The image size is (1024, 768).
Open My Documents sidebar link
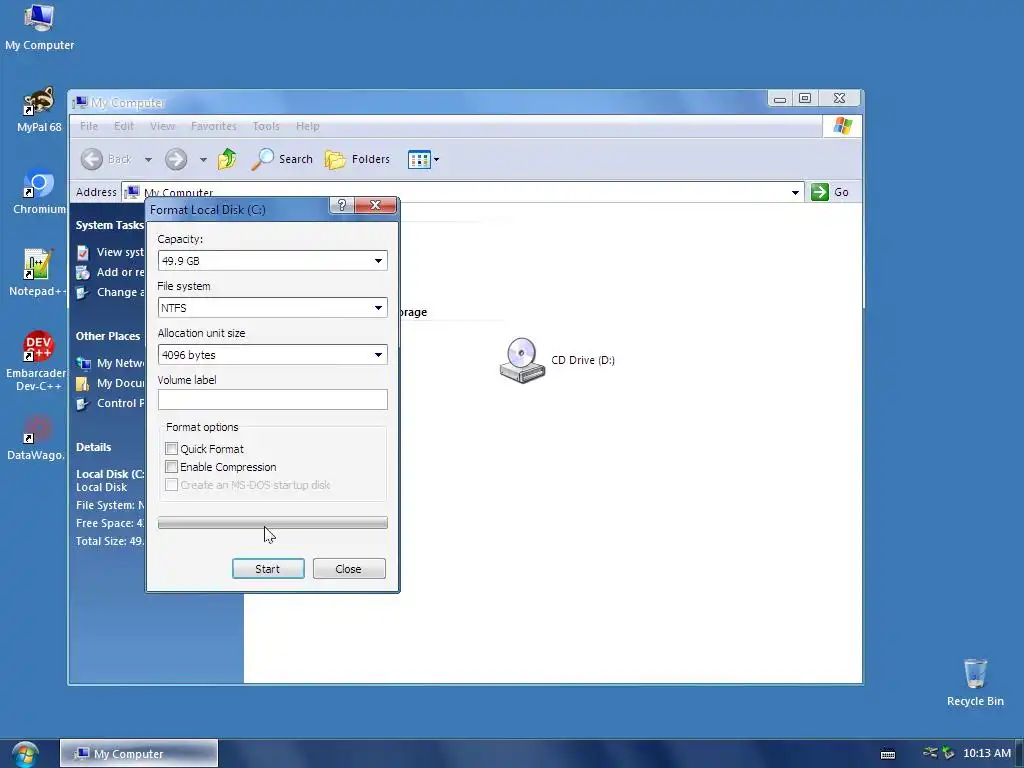[110, 383]
